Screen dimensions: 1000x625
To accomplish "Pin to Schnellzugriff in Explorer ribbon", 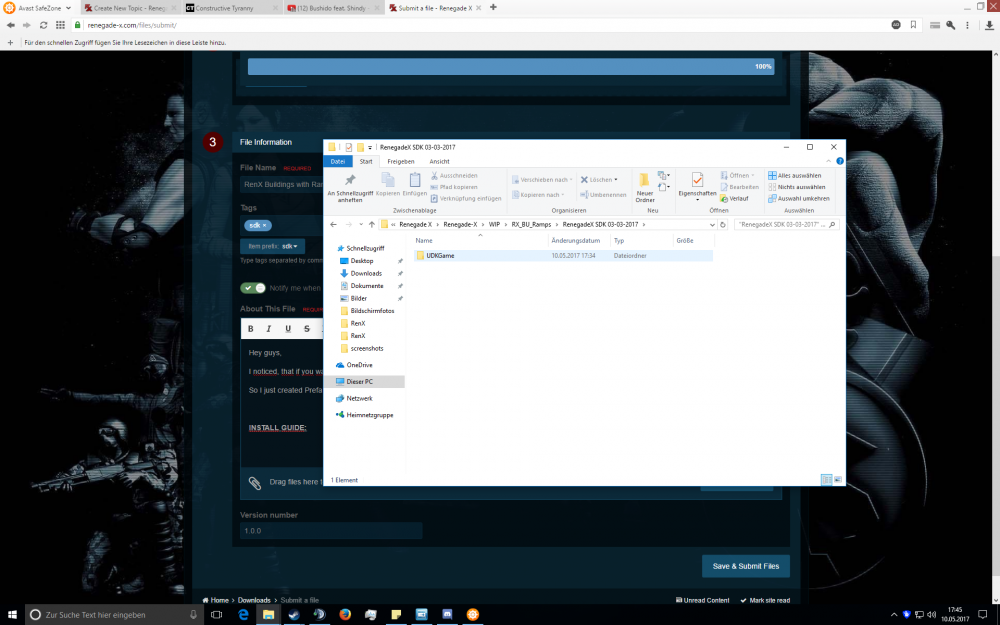I will pos(349,188).
